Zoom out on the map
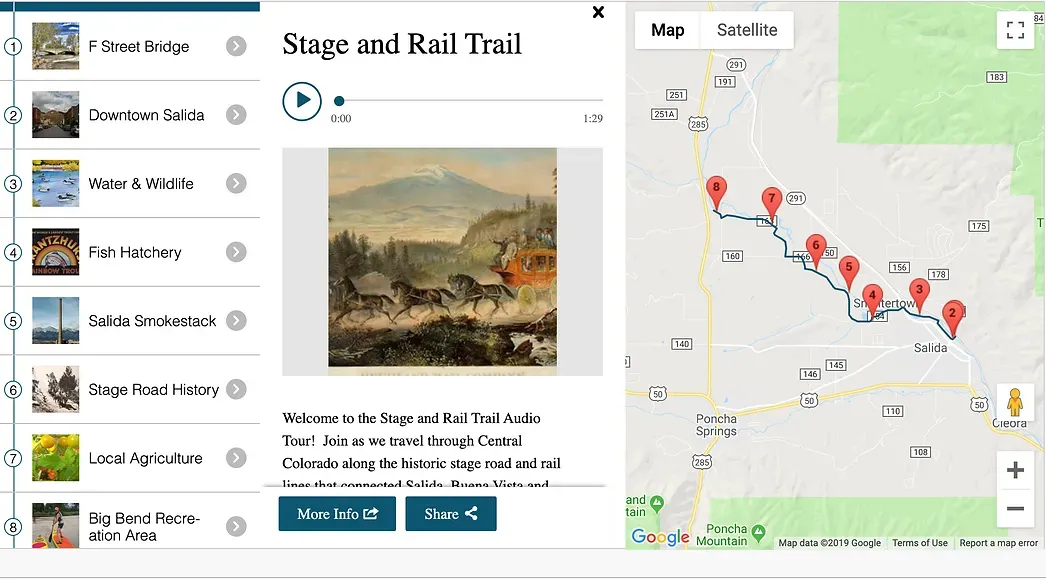This screenshot has width=1046, height=580. coord(1015,508)
